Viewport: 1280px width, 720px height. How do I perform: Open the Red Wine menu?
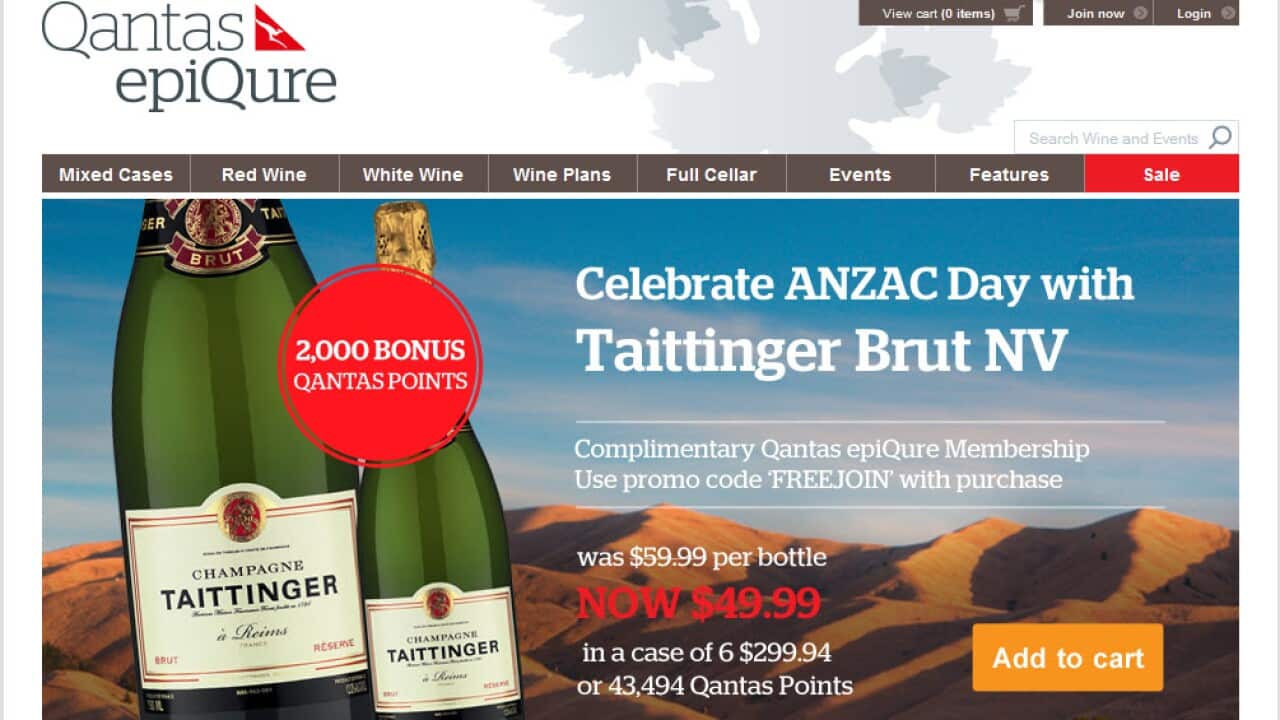point(264,174)
